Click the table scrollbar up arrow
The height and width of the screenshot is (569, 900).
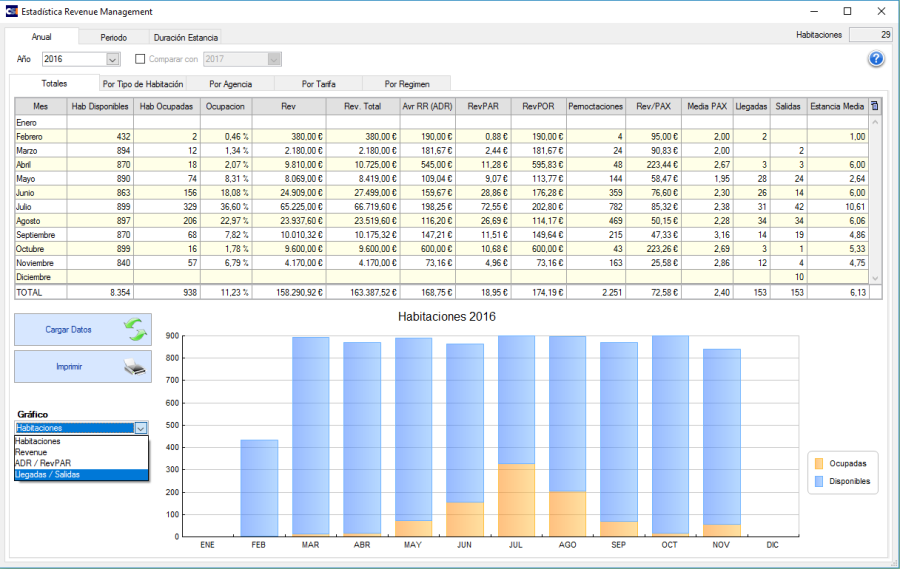pyautogui.click(x=875, y=122)
